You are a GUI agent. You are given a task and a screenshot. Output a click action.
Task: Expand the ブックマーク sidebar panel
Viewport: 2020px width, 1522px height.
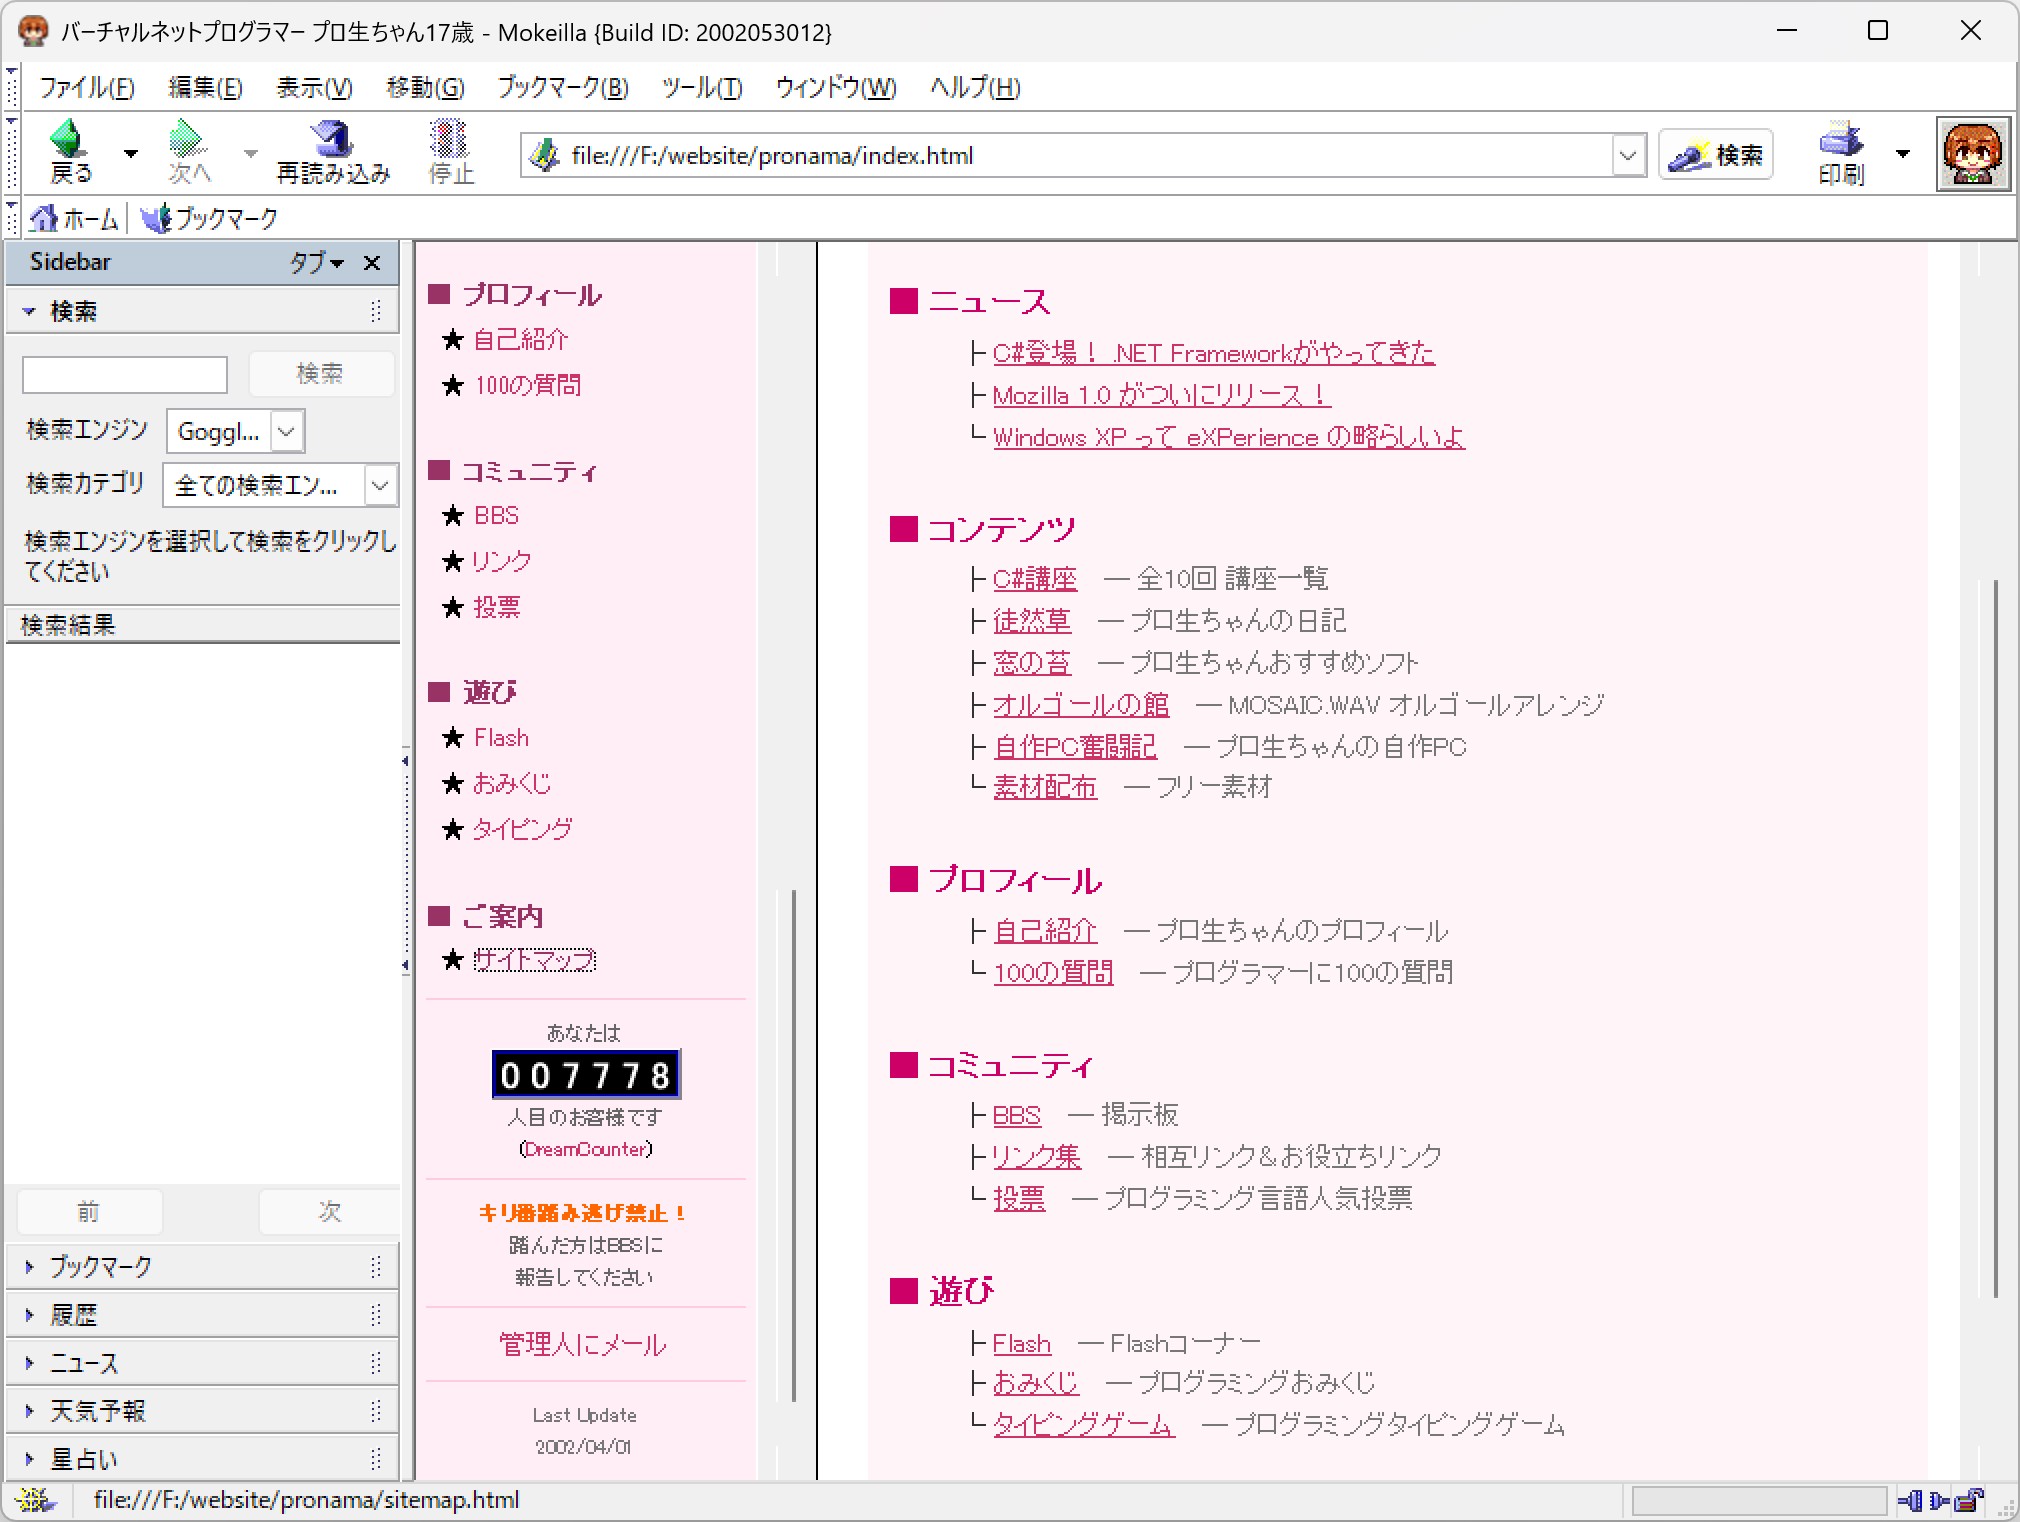(x=100, y=1267)
